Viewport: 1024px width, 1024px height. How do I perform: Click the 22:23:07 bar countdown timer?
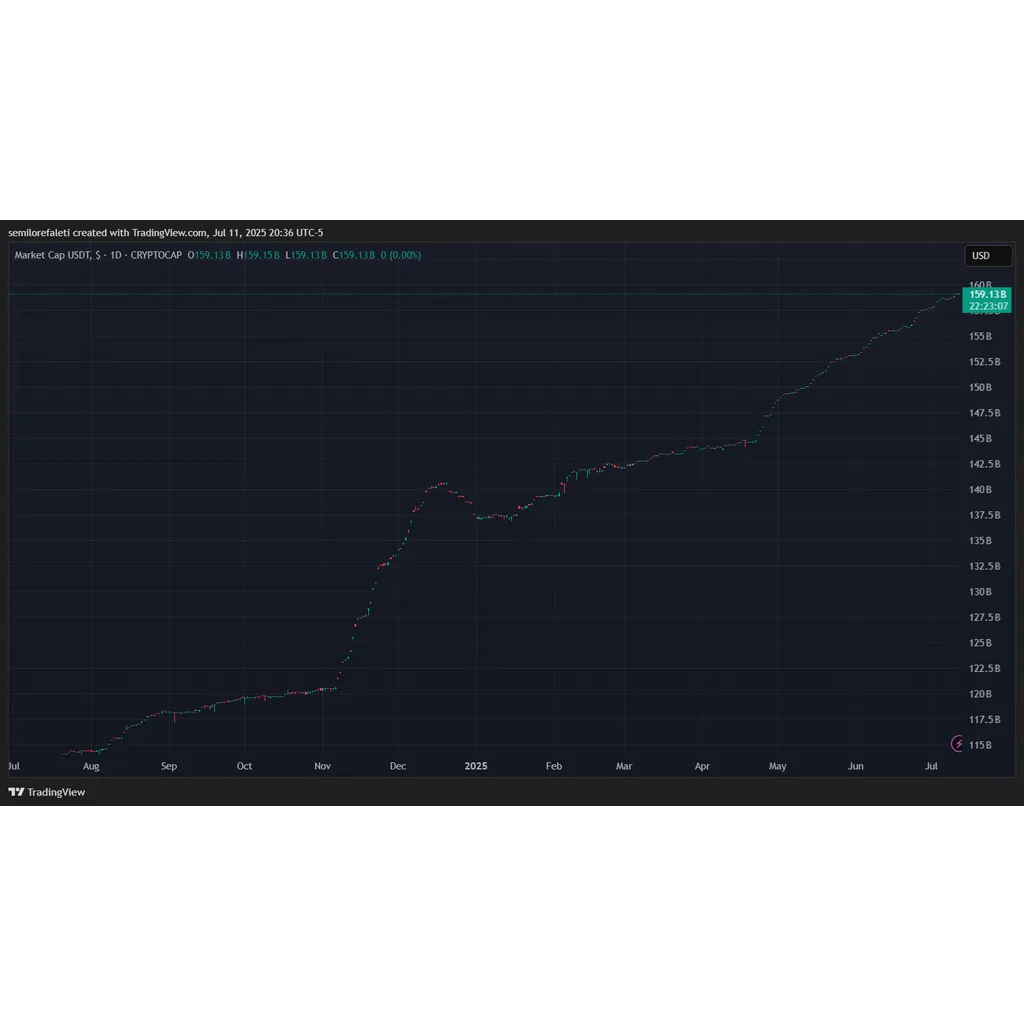coord(987,306)
